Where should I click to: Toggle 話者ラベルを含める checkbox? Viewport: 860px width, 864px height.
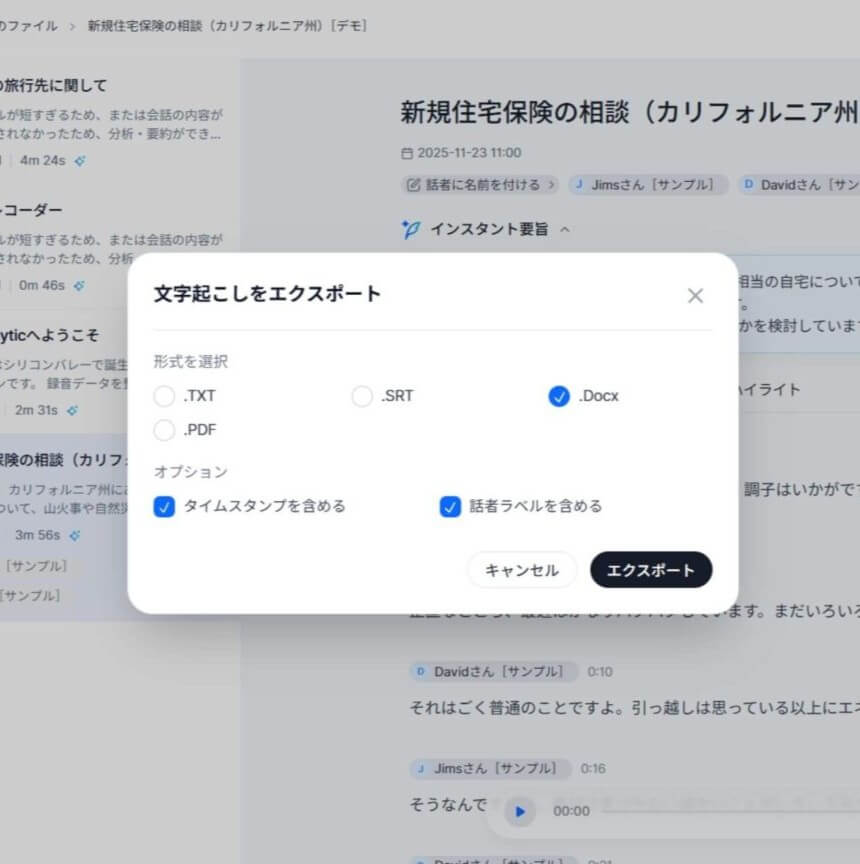tap(450, 506)
